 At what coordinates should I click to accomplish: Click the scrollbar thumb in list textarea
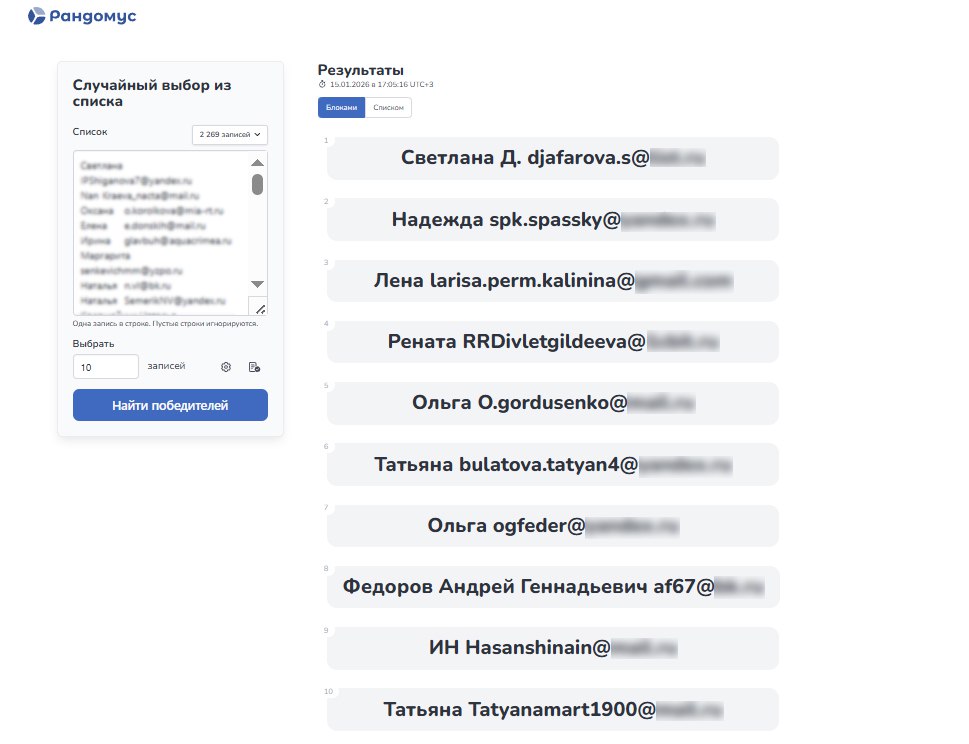[257, 185]
